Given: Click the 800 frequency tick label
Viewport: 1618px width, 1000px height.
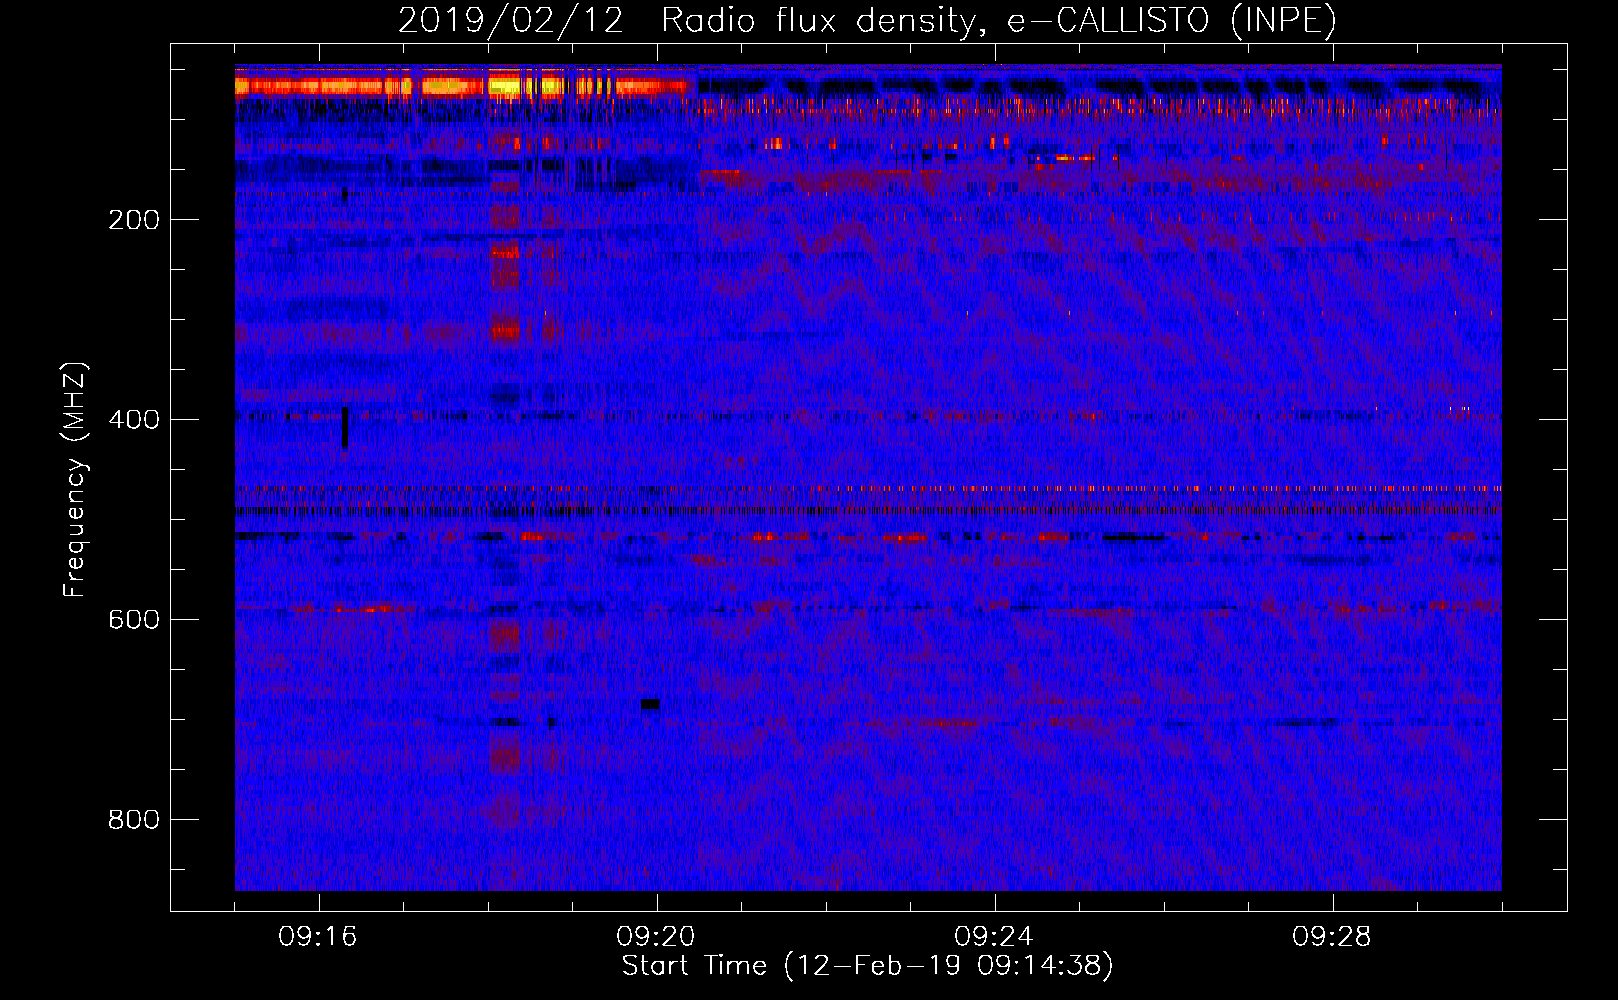Looking at the screenshot, I should point(134,820).
